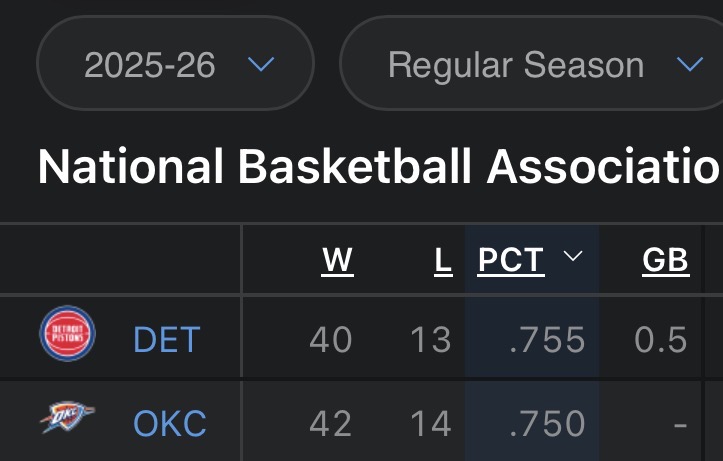Click the PCT sort arrow icon
The width and height of the screenshot is (723, 461).
coord(573,258)
